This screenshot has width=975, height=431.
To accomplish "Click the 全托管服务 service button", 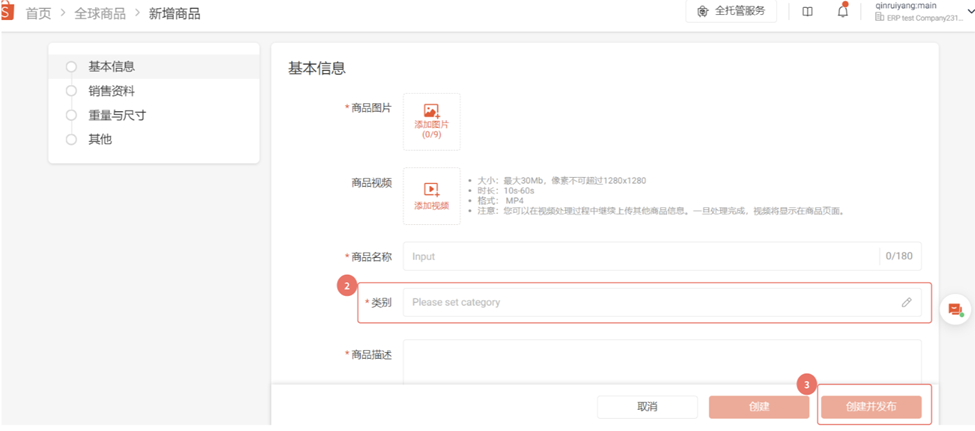I will click(731, 11).
